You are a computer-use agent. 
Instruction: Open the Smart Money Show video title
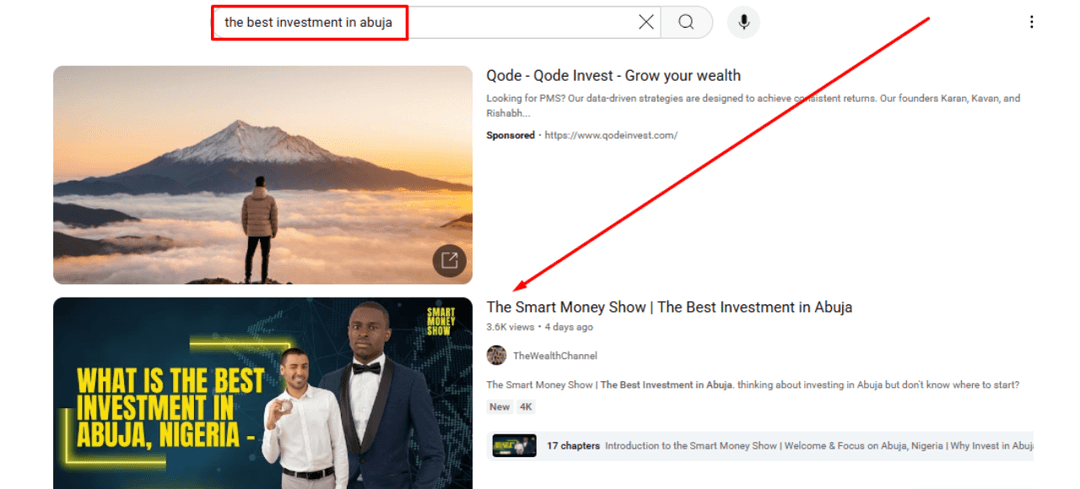[669, 307]
